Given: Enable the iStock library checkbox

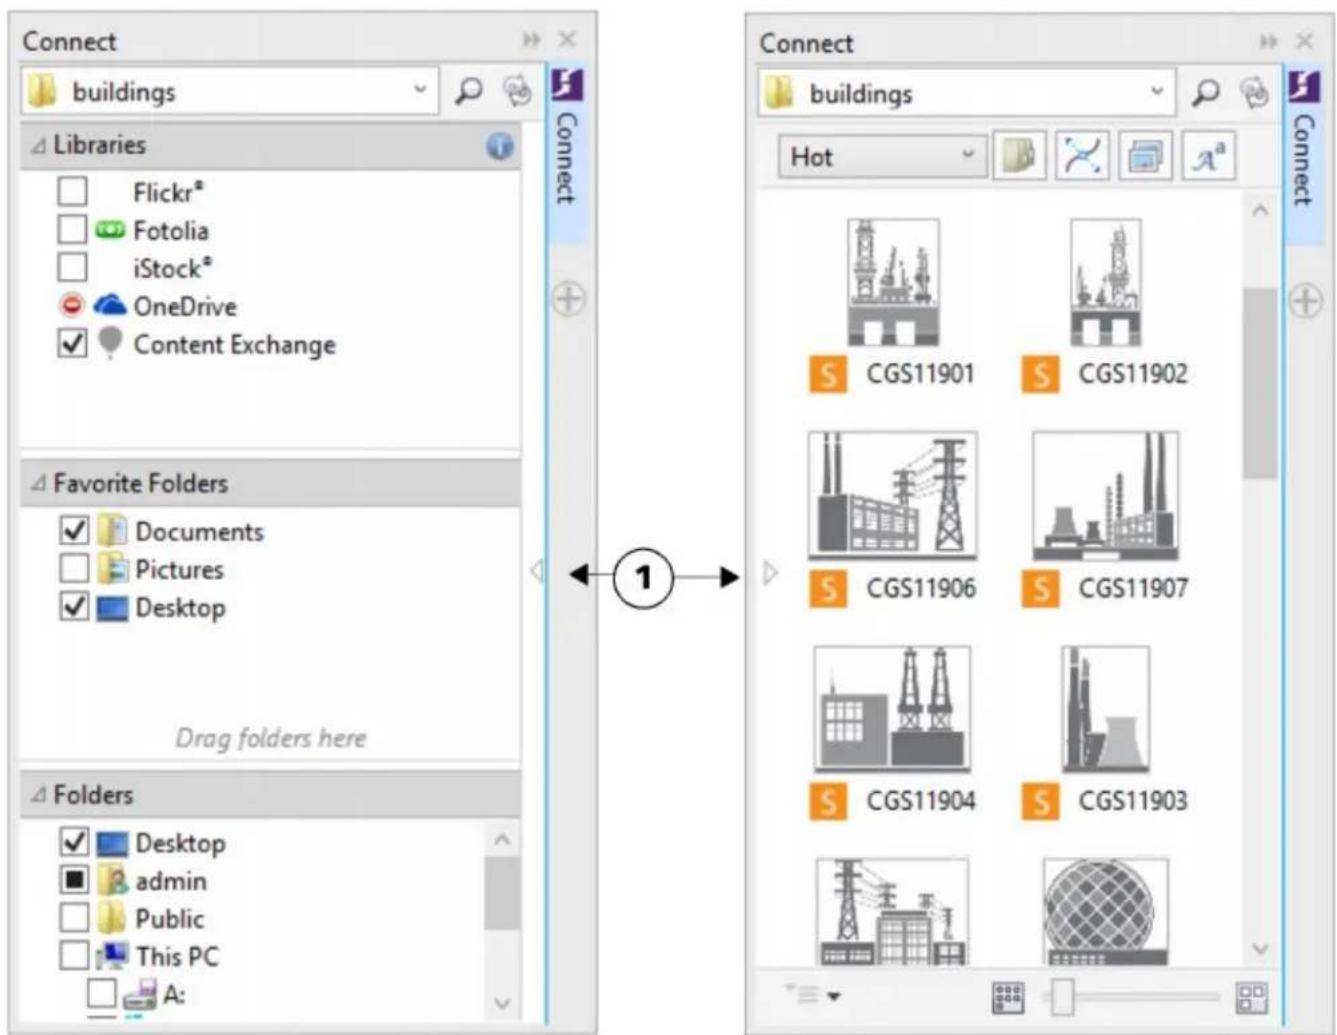Looking at the screenshot, I should [72, 267].
